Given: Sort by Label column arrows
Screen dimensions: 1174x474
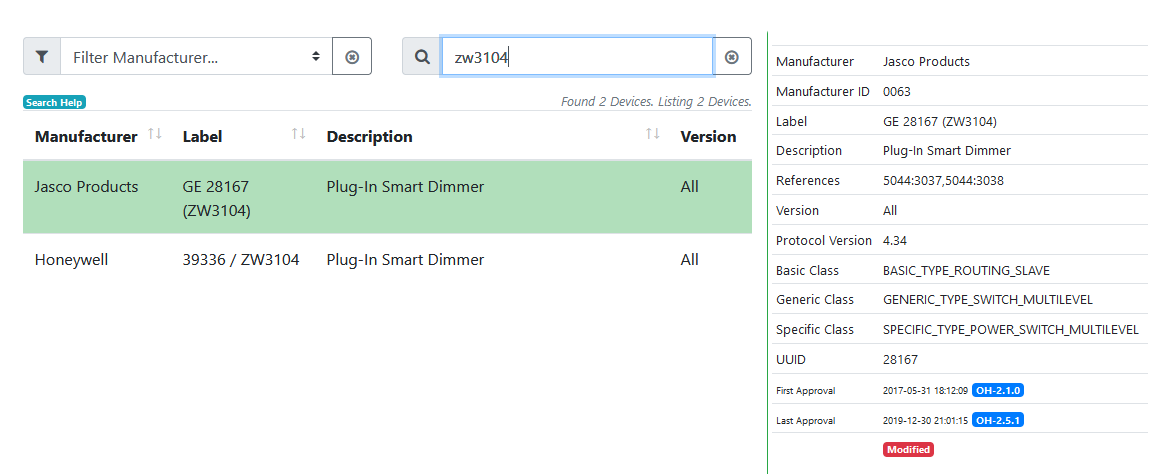Looking at the screenshot, I should (298, 134).
